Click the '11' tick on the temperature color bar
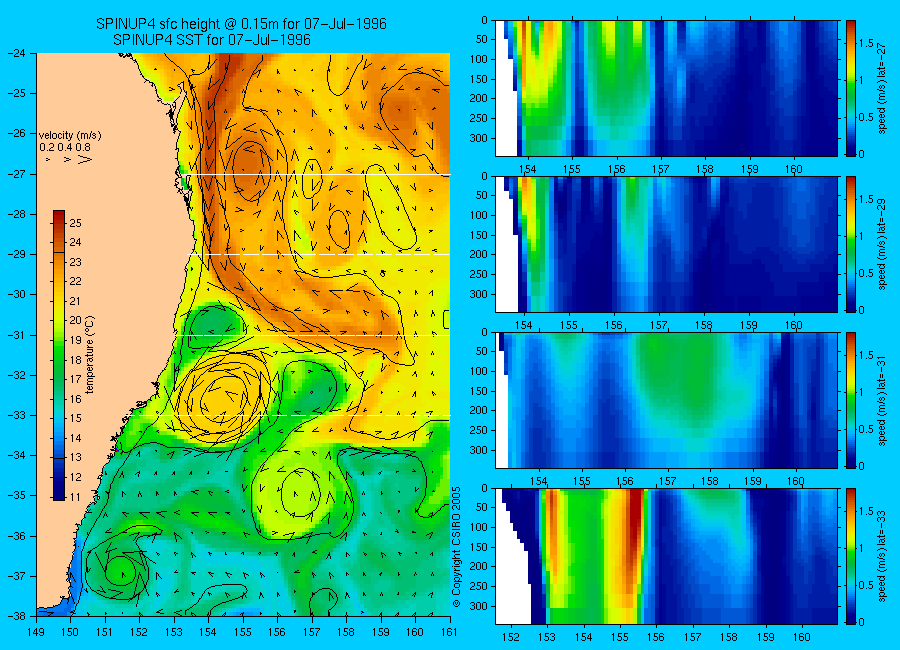Viewport: 900px width, 650px height. (x=76, y=497)
